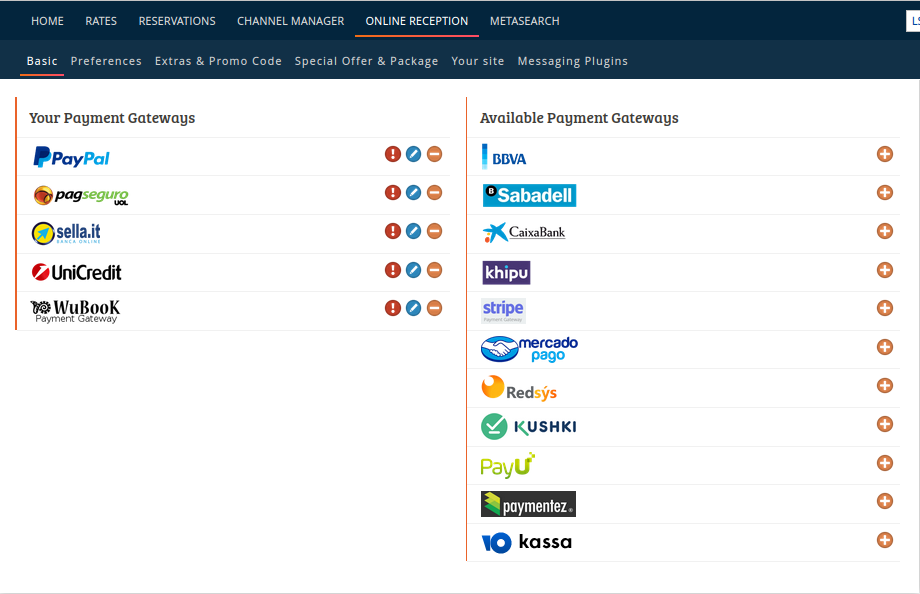920x594 pixels.
Task: Click the sella.it logo
Action: point(66,233)
